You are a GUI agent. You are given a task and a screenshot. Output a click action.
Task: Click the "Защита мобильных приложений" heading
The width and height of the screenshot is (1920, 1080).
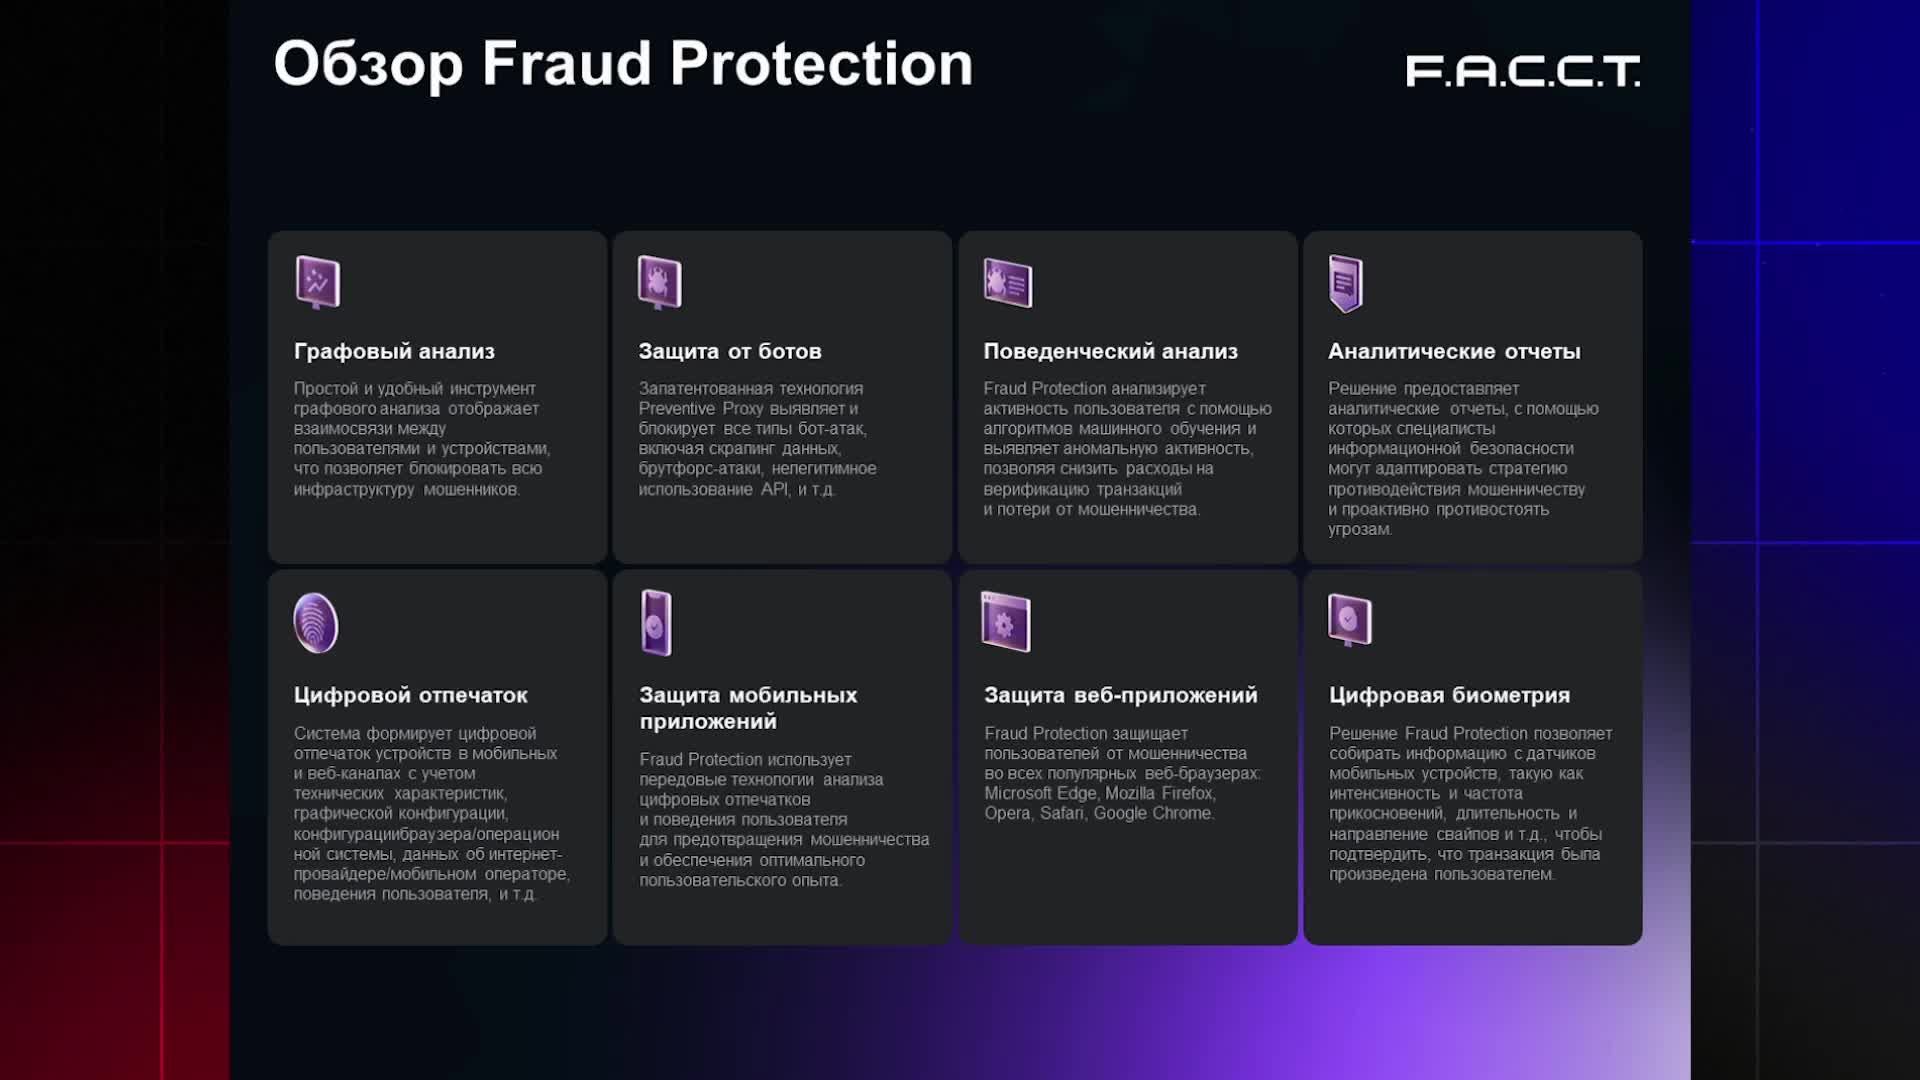748,708
